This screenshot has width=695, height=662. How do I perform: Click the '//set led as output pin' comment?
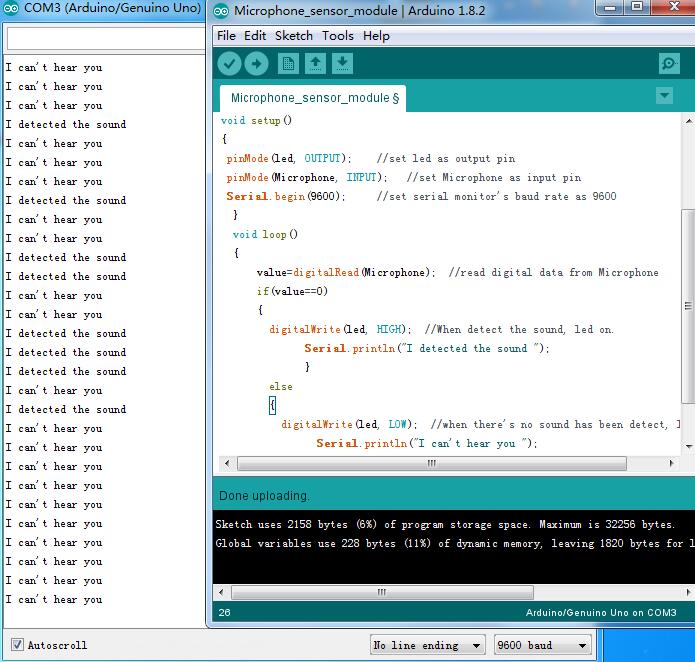[x=446, y=159]
